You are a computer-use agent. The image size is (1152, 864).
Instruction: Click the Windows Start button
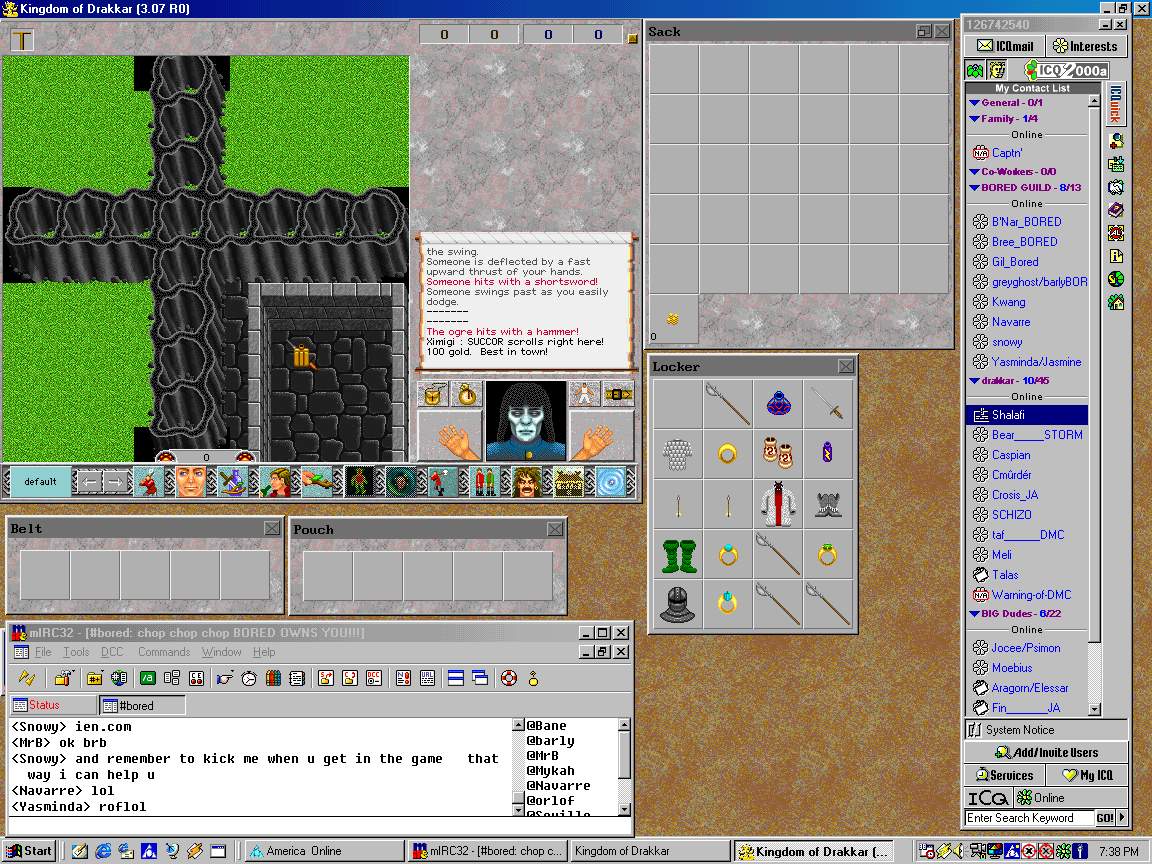[x=29, y=851]
